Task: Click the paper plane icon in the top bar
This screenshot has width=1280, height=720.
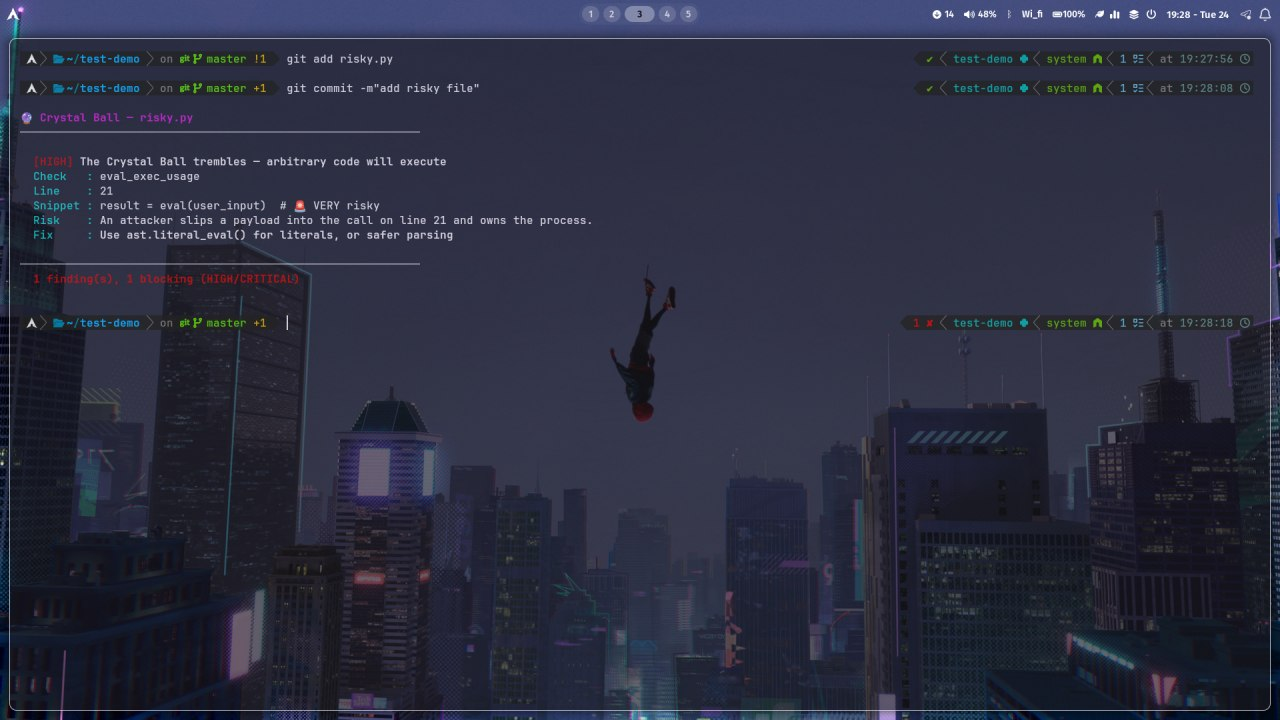Action: [1246, 14]
